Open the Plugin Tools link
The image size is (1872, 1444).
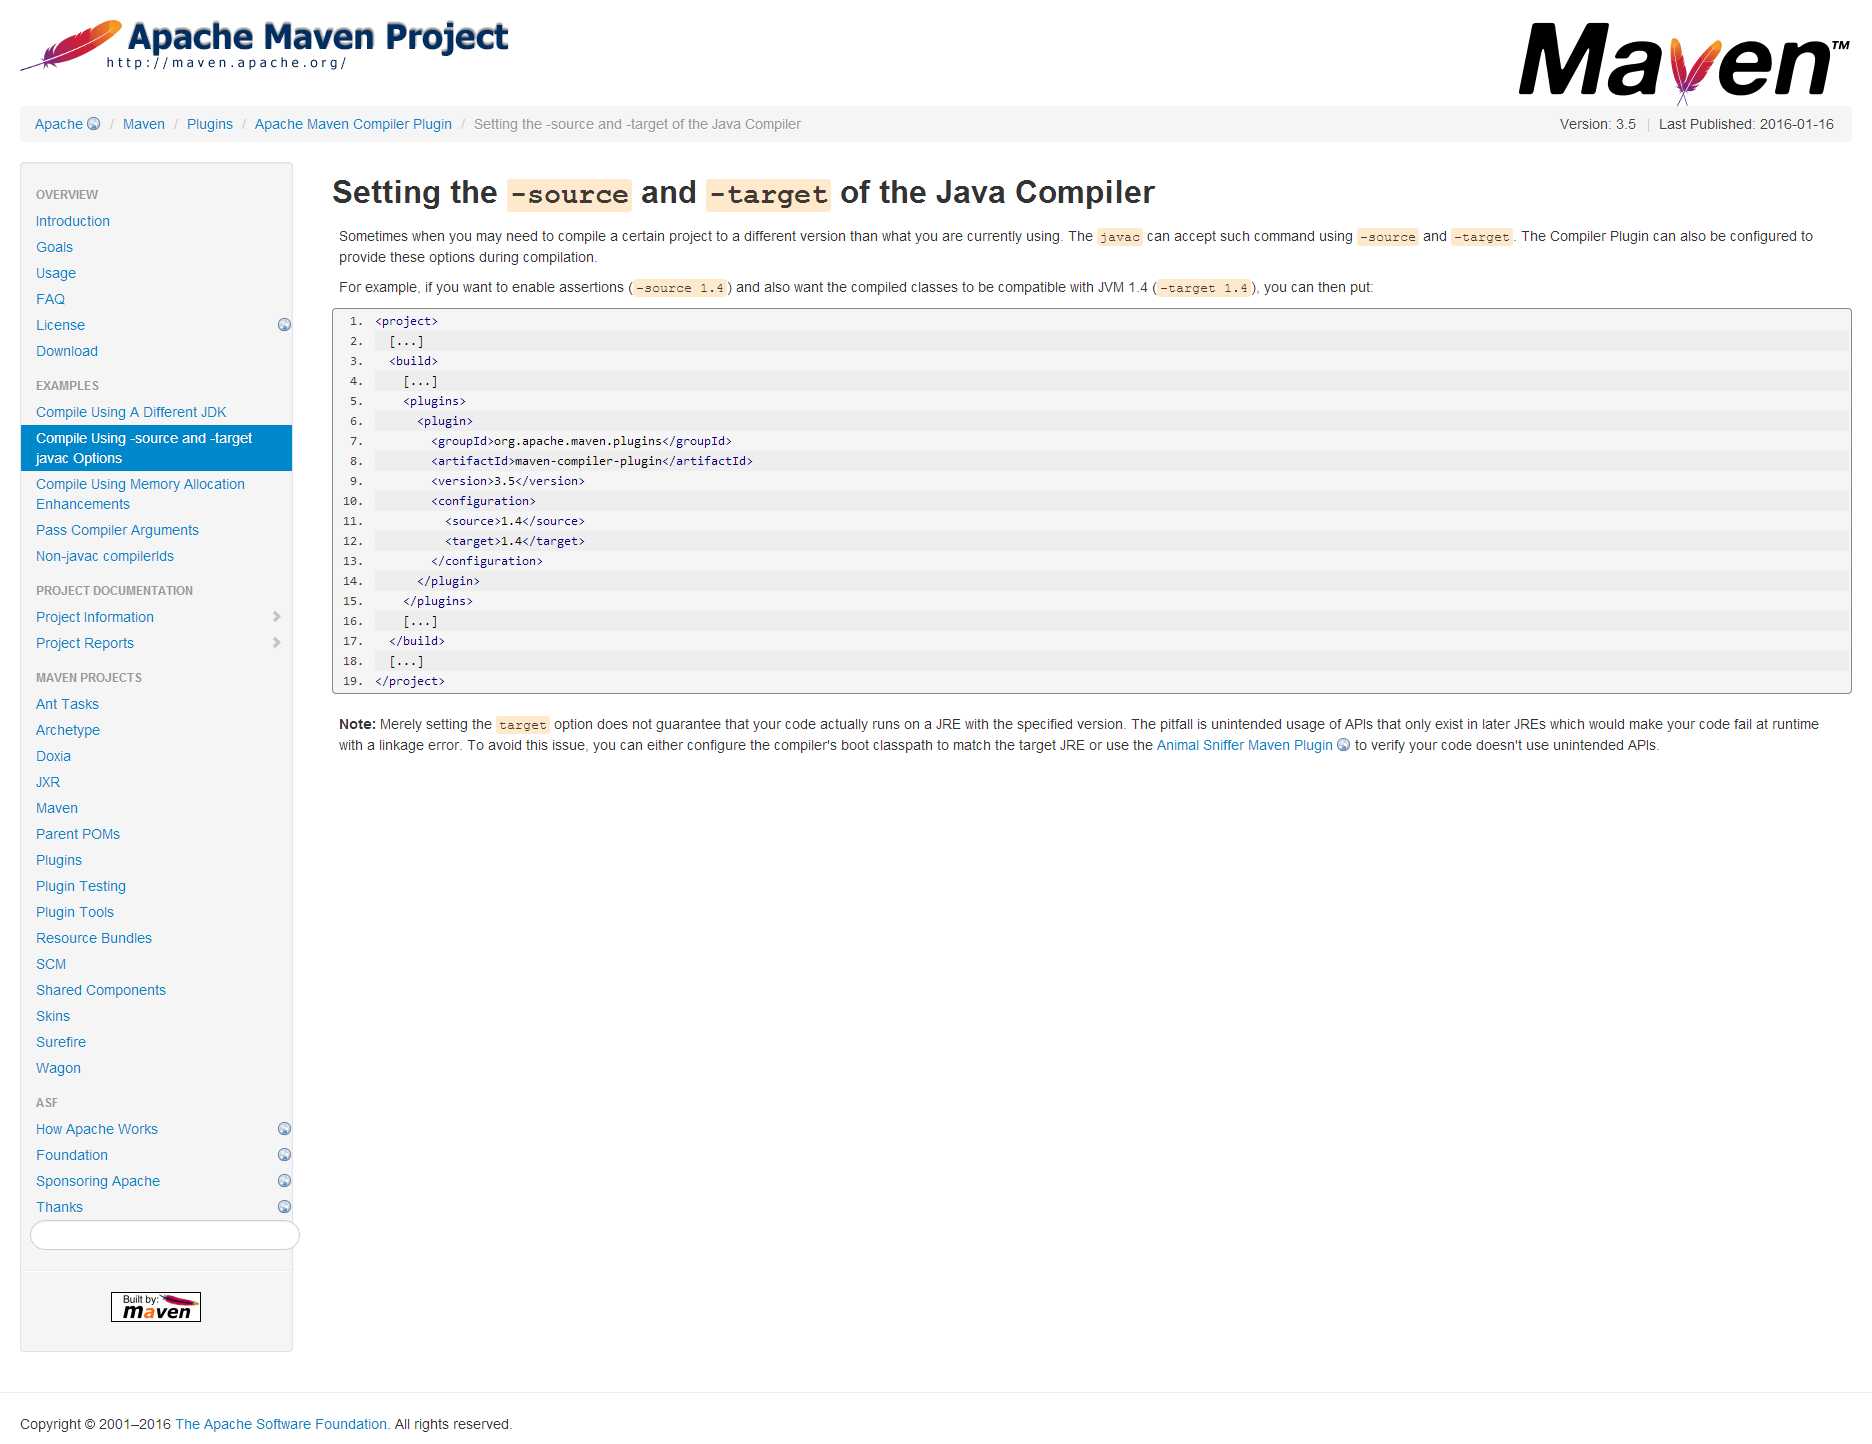click(75, 912)
